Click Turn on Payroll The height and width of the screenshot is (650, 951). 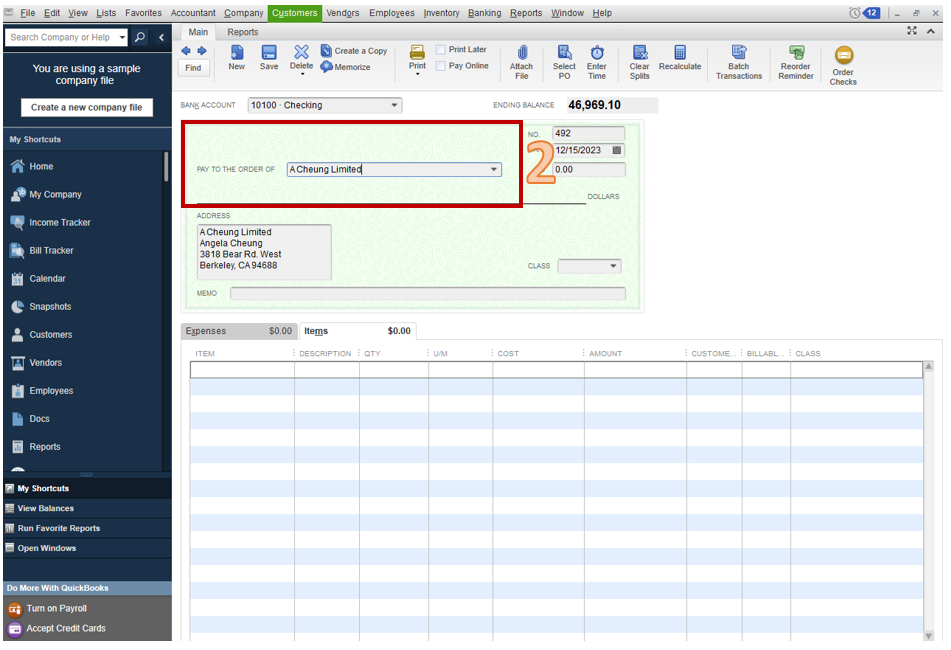point(56,609)
